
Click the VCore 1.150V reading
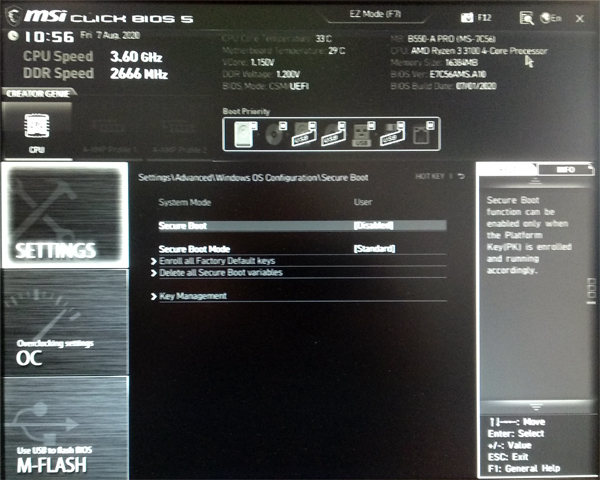coord(248,62)
